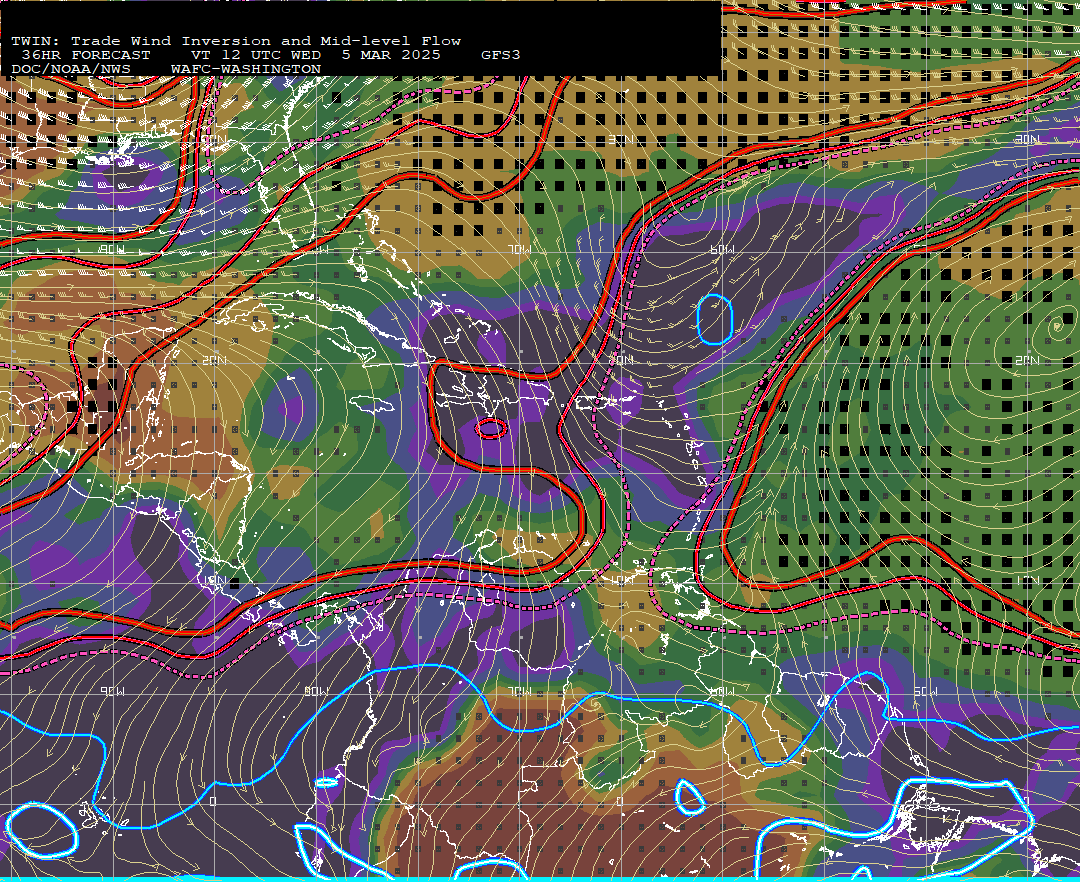The height and width of the screenshot is (882, 1080).
Task: Click the "VT 12 UTC WED 5 MAR 2025" valid time
Action: coord(316,55)
